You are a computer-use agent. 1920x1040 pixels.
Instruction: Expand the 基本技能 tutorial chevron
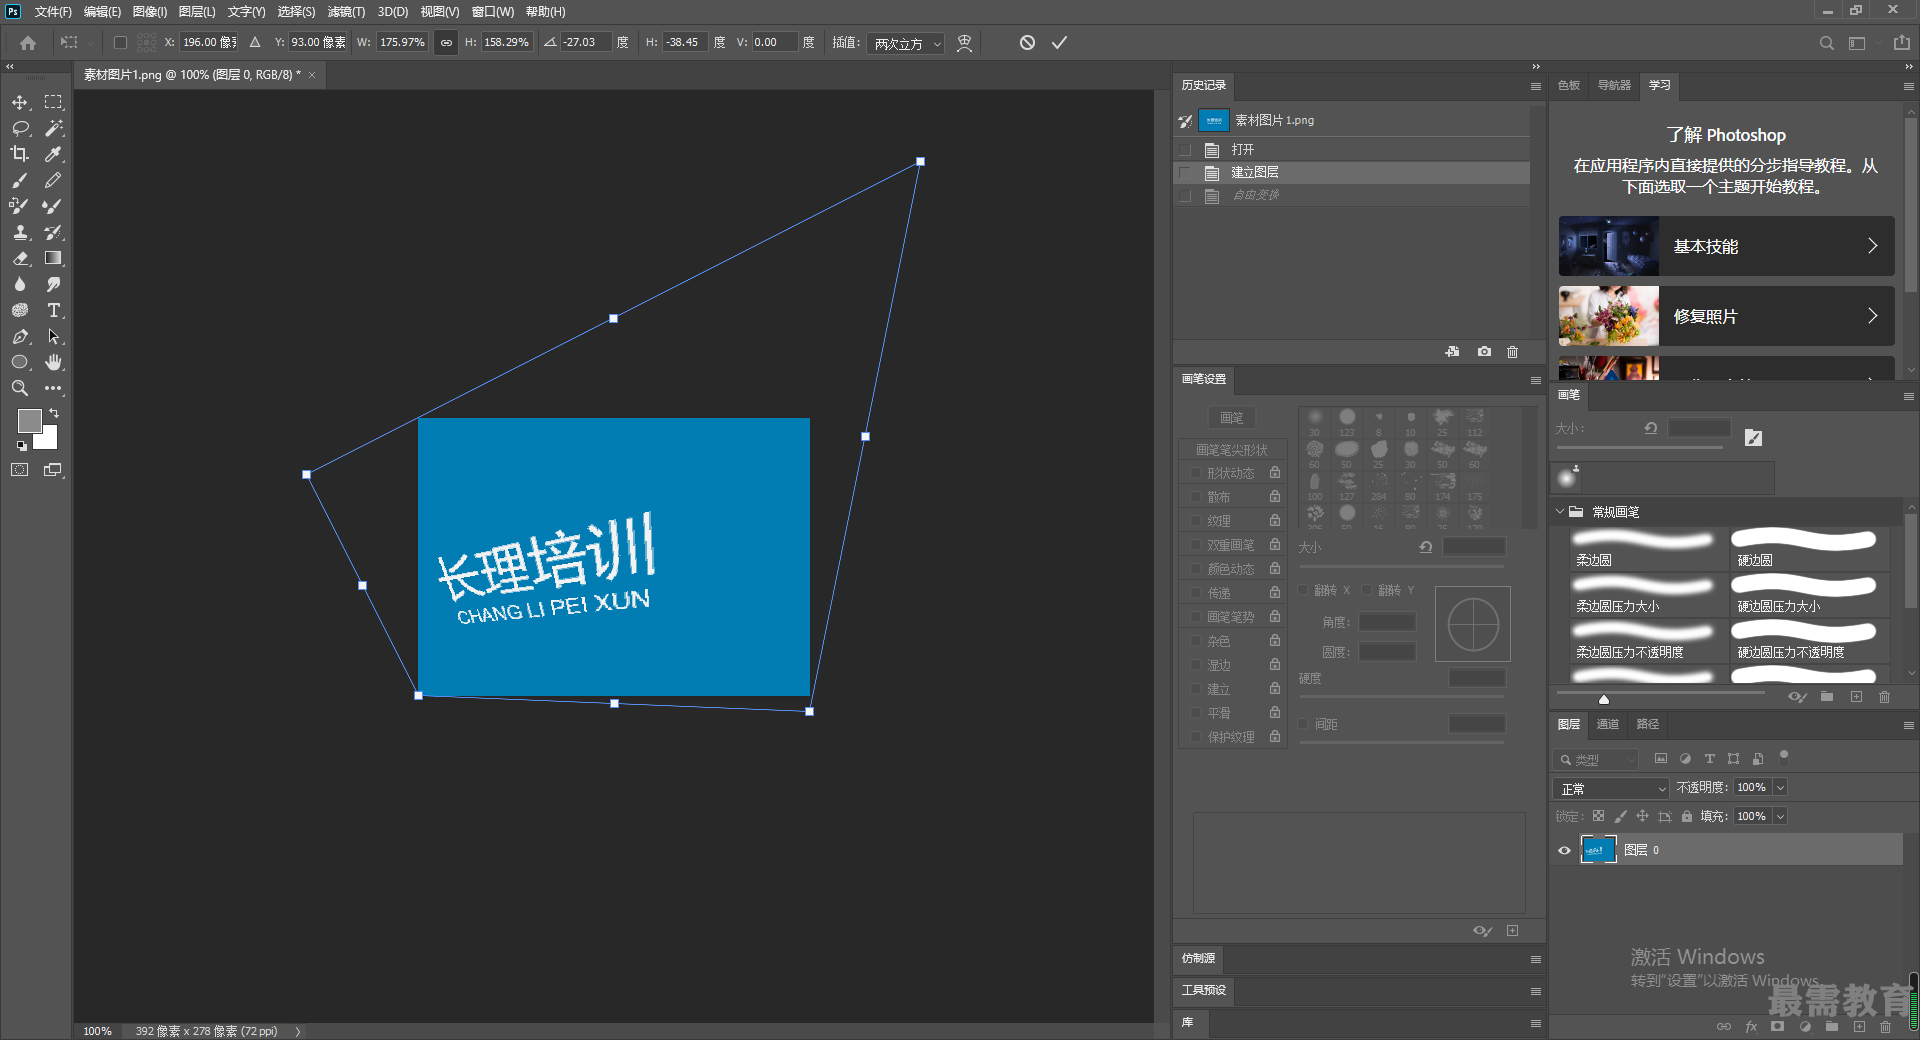coord(1872,246)
